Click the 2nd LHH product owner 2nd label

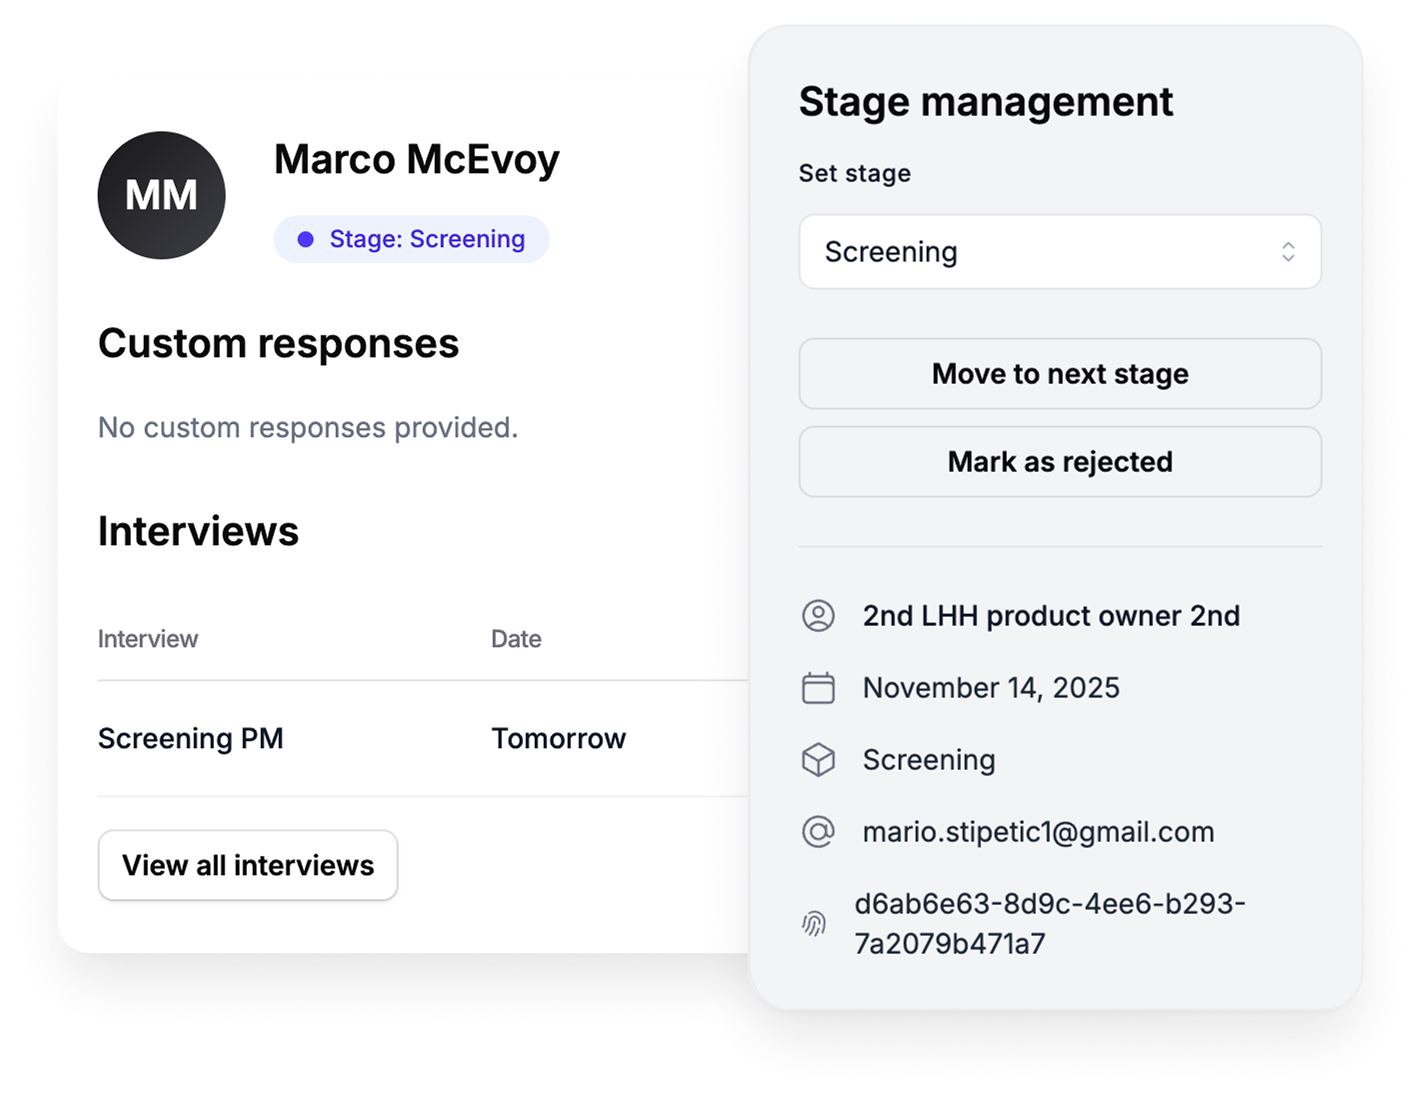[1051, 616]
